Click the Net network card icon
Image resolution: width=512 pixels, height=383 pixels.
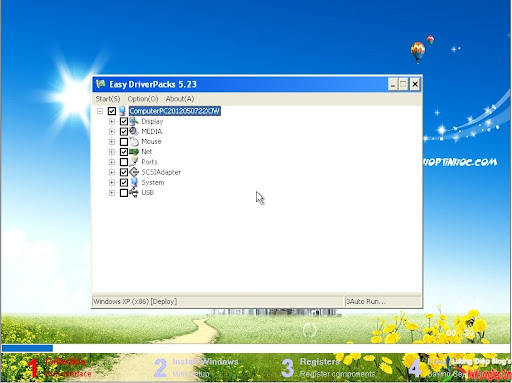pyautogui.click(x=134, y=152)
